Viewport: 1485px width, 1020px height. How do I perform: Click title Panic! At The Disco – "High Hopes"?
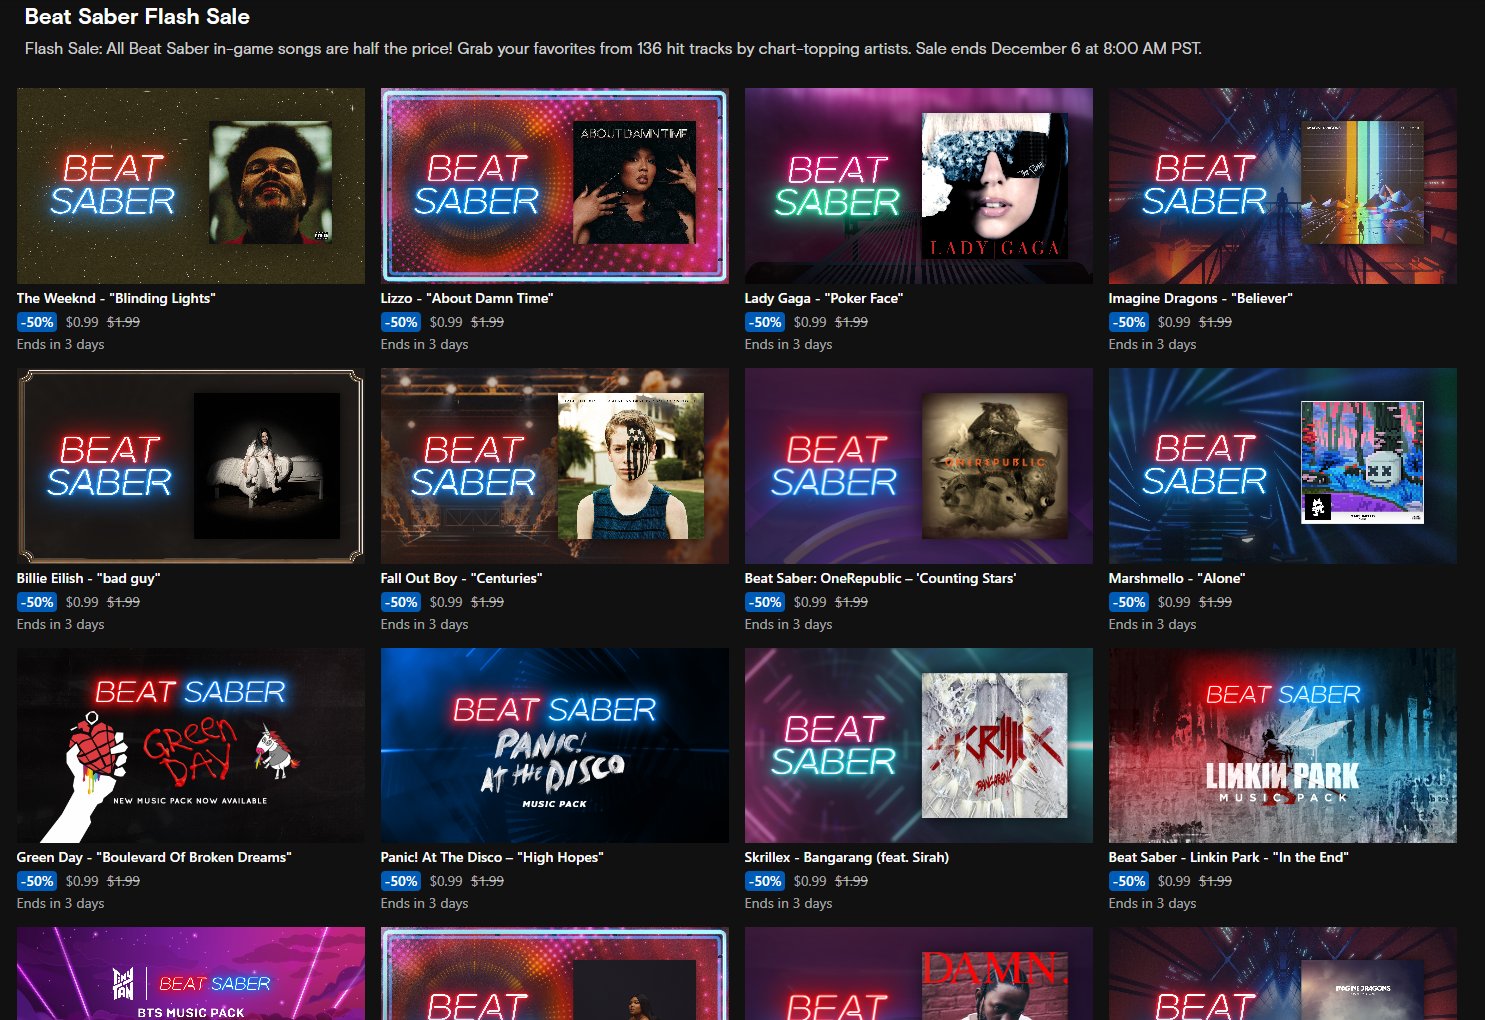(x=492, y=857)
